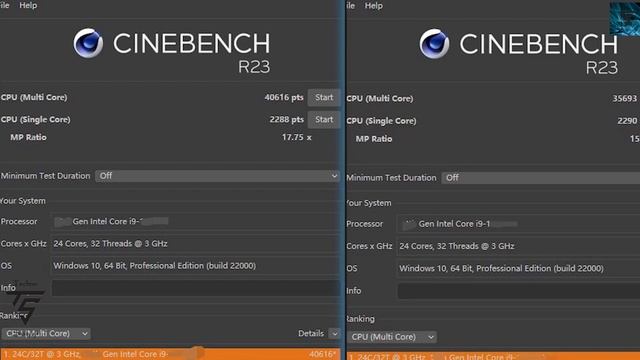Image resolution: width=640 pixels, height=360 pixels.
Task: Click the left Cinebench logo sphere icon
Action: point(88,43)
